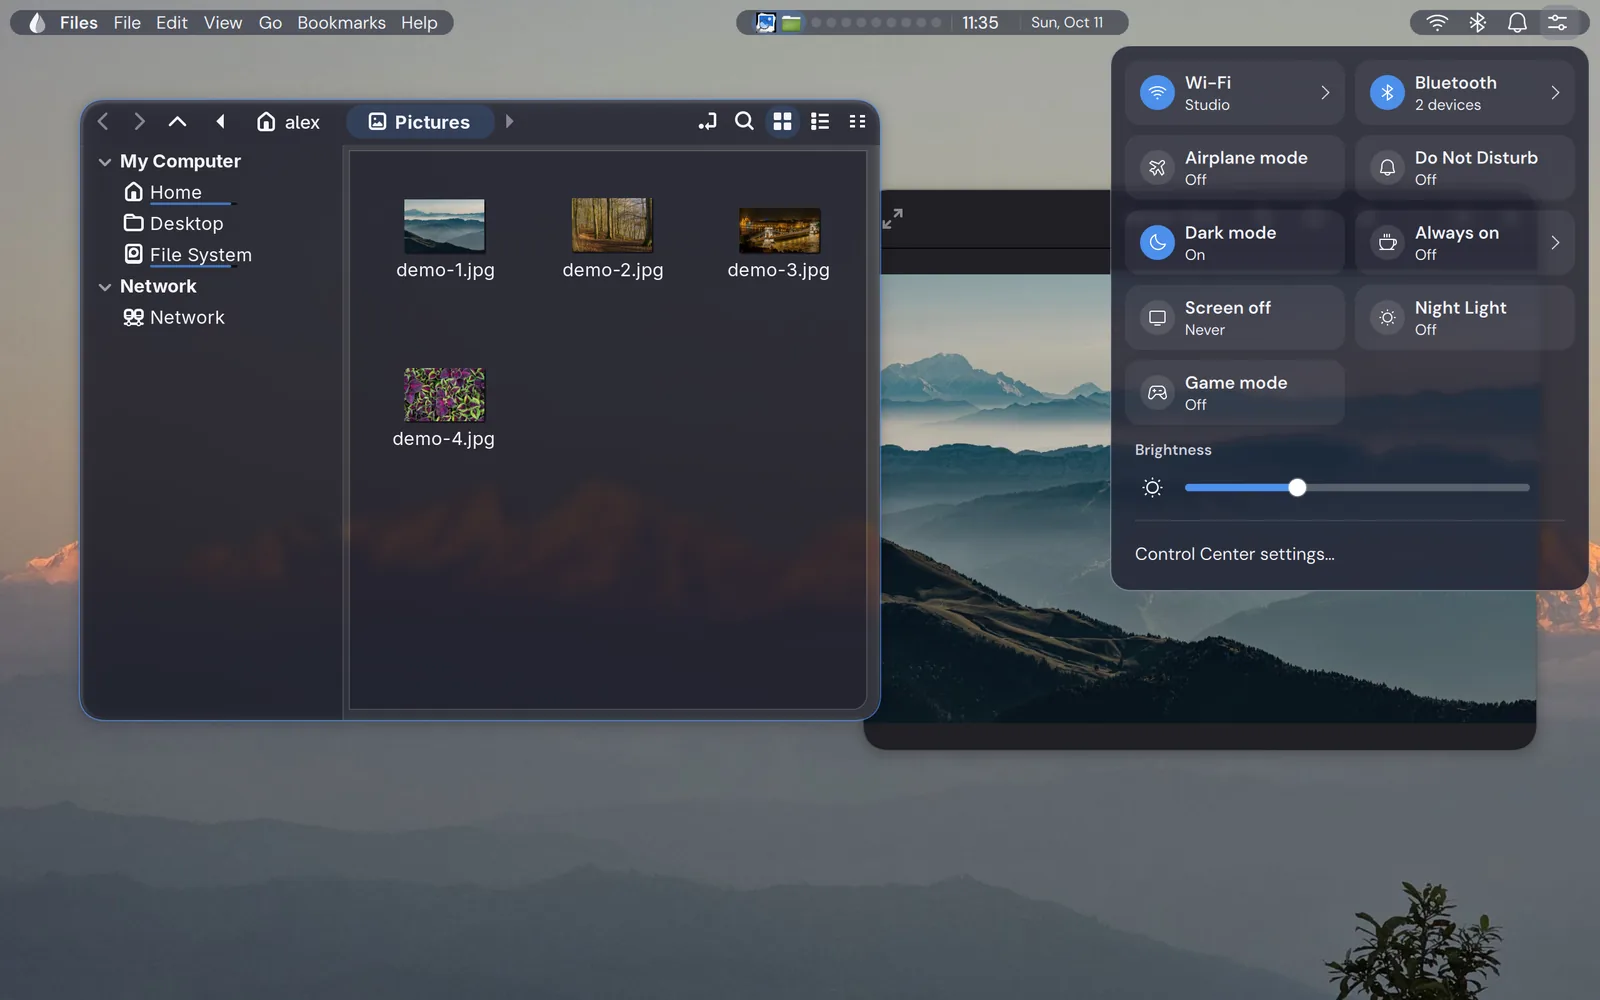Close Control Center via sliders icon
The width and height of the screenshot is (1600, 1000).
[x=1557, y=22]
